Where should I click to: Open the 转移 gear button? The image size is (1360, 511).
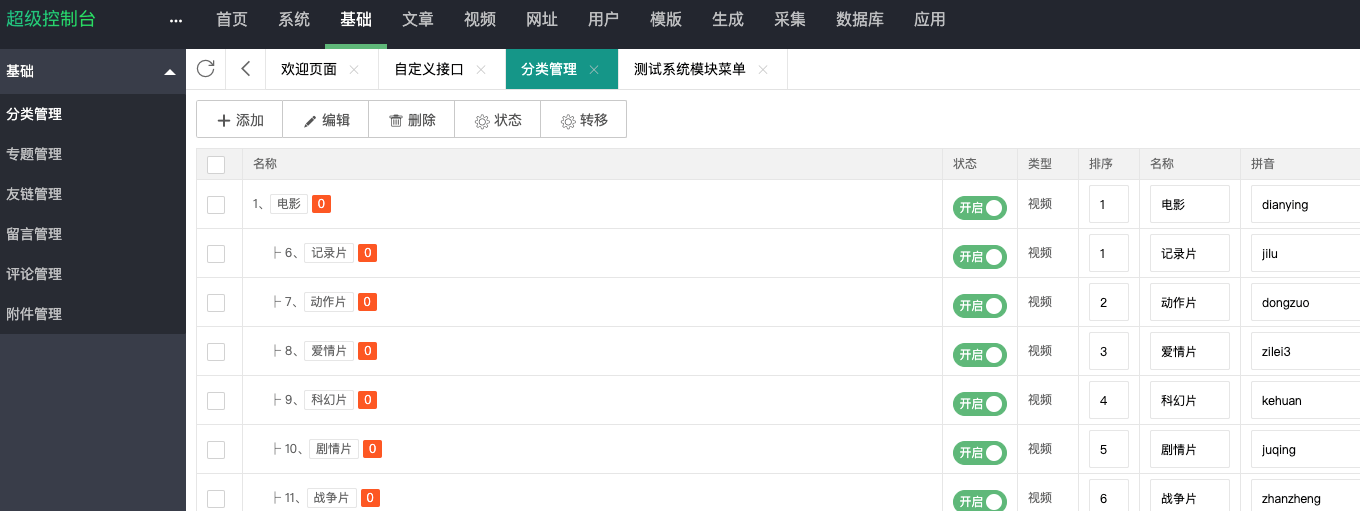pos(584,120)
